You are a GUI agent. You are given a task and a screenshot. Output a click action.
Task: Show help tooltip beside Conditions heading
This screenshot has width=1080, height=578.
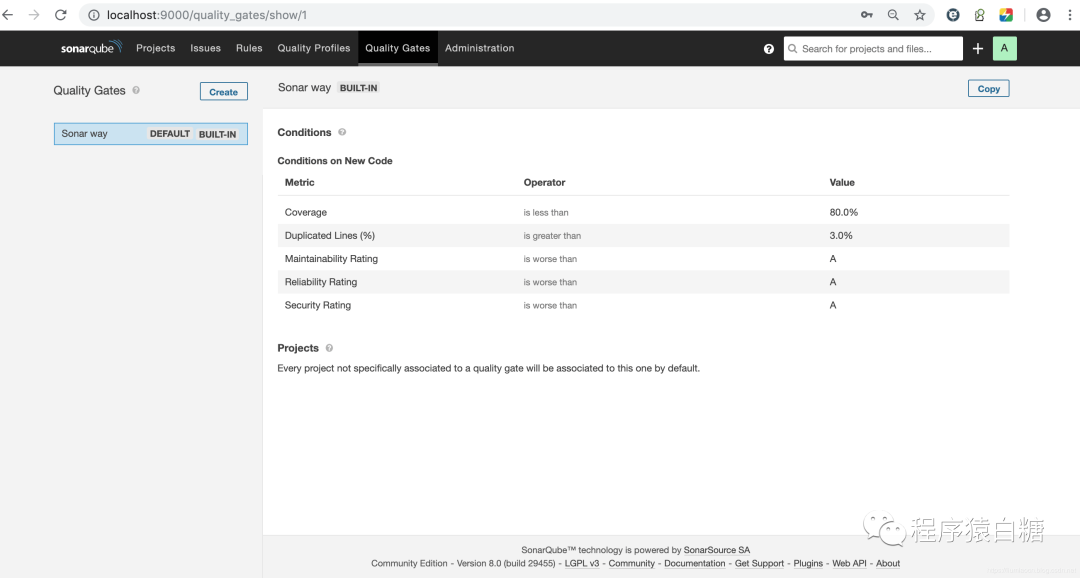(x=342, y=132)
